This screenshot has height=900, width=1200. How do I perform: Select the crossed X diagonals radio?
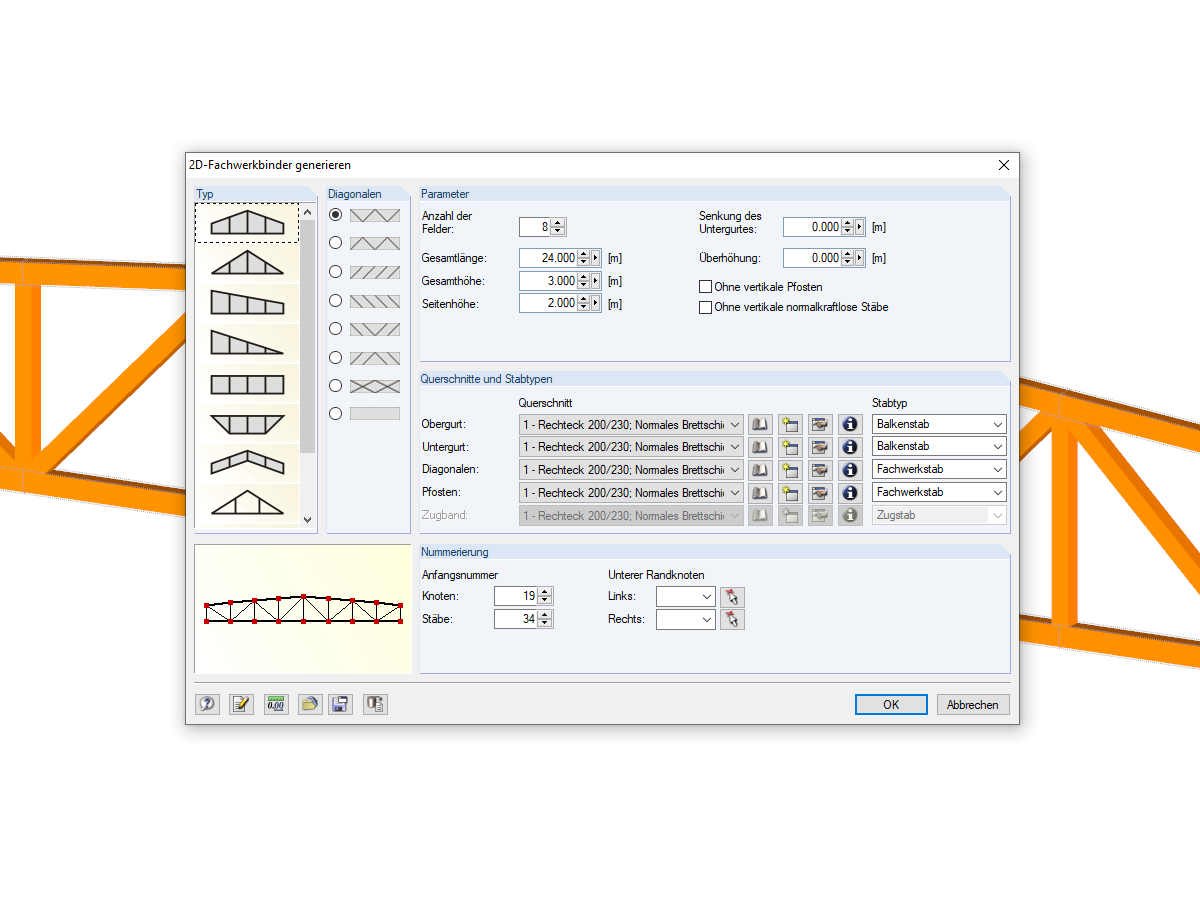[336, 386]
